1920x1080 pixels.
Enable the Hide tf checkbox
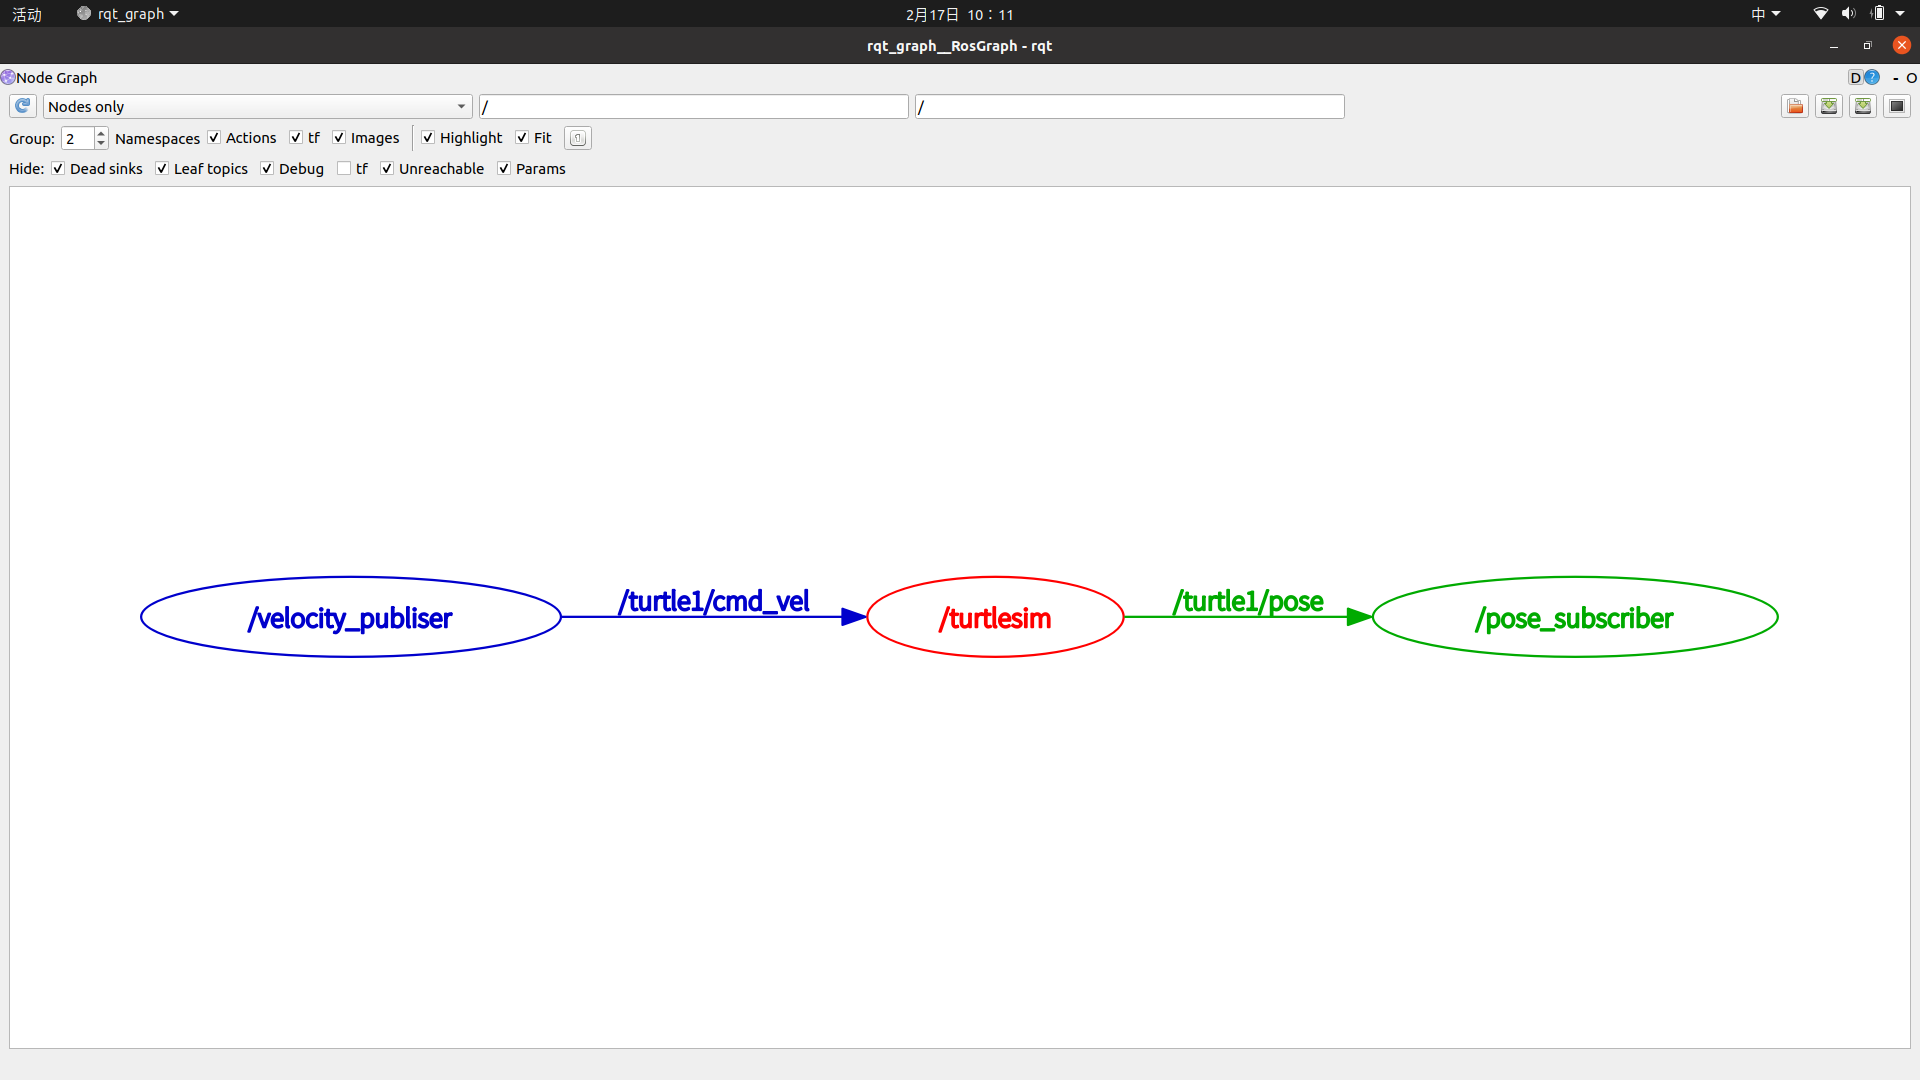pyautogui.click(x=344, y=168)
